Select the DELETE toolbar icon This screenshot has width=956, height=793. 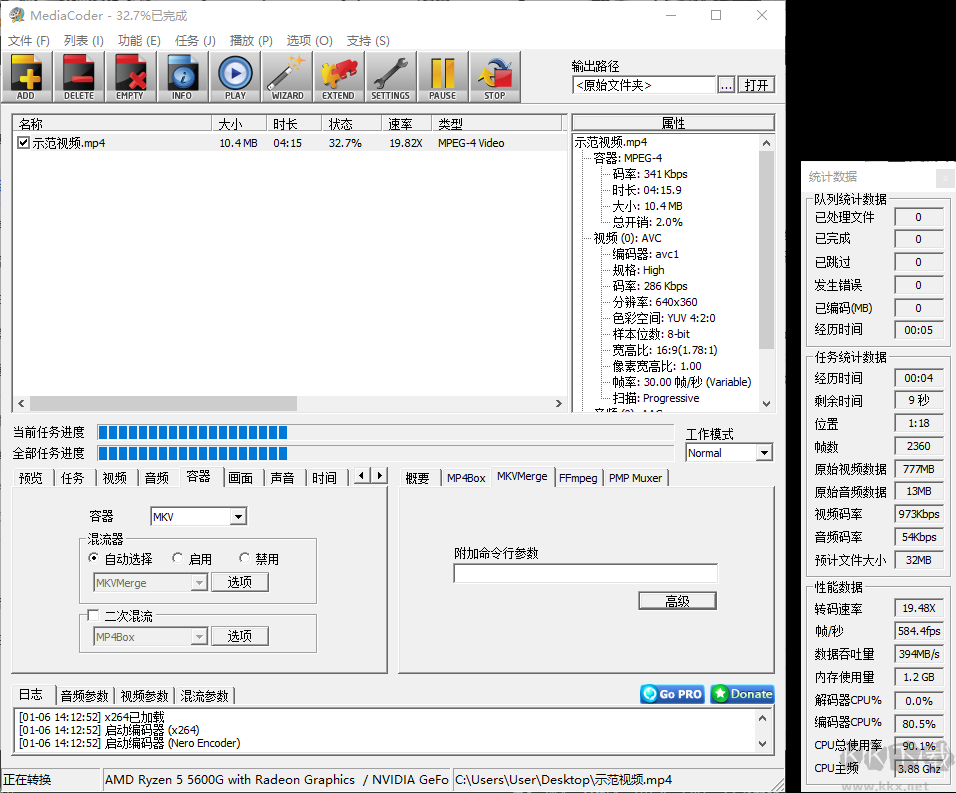[78, 77]
